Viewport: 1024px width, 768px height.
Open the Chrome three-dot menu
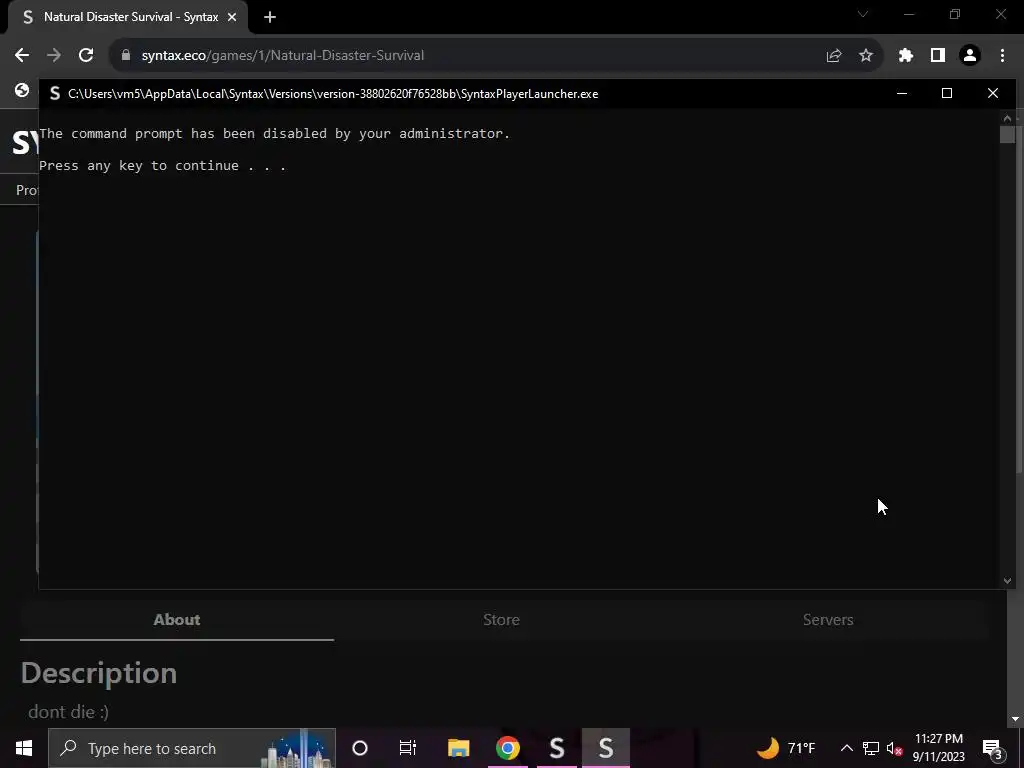click(x=1002, y=56)
